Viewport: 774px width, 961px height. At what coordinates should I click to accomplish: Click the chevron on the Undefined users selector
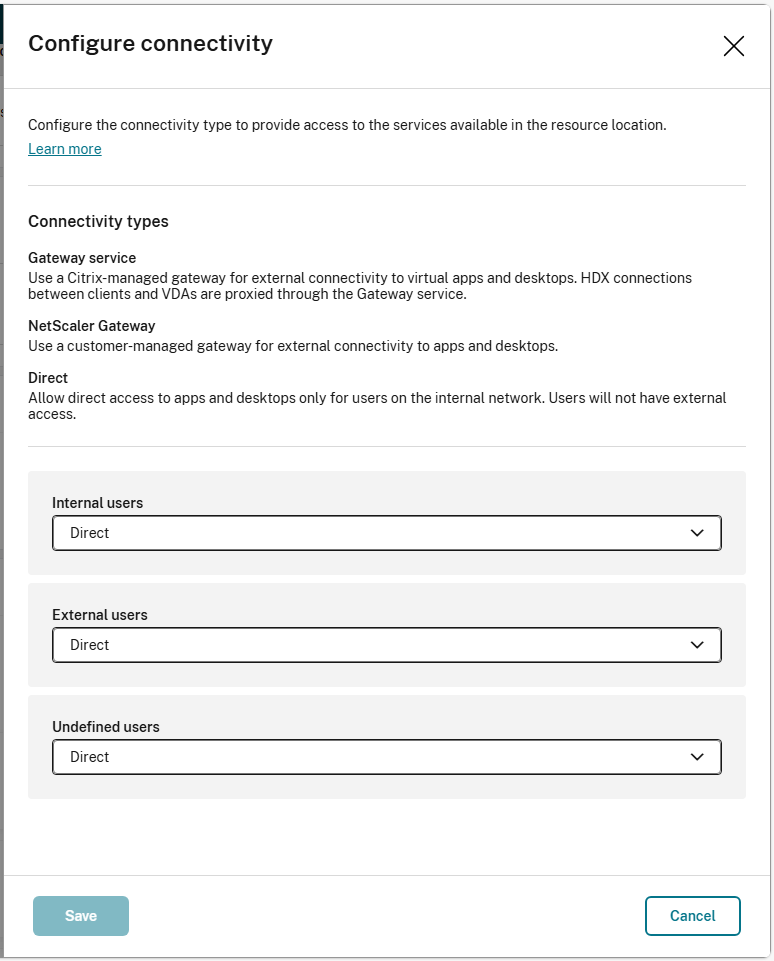697,757
